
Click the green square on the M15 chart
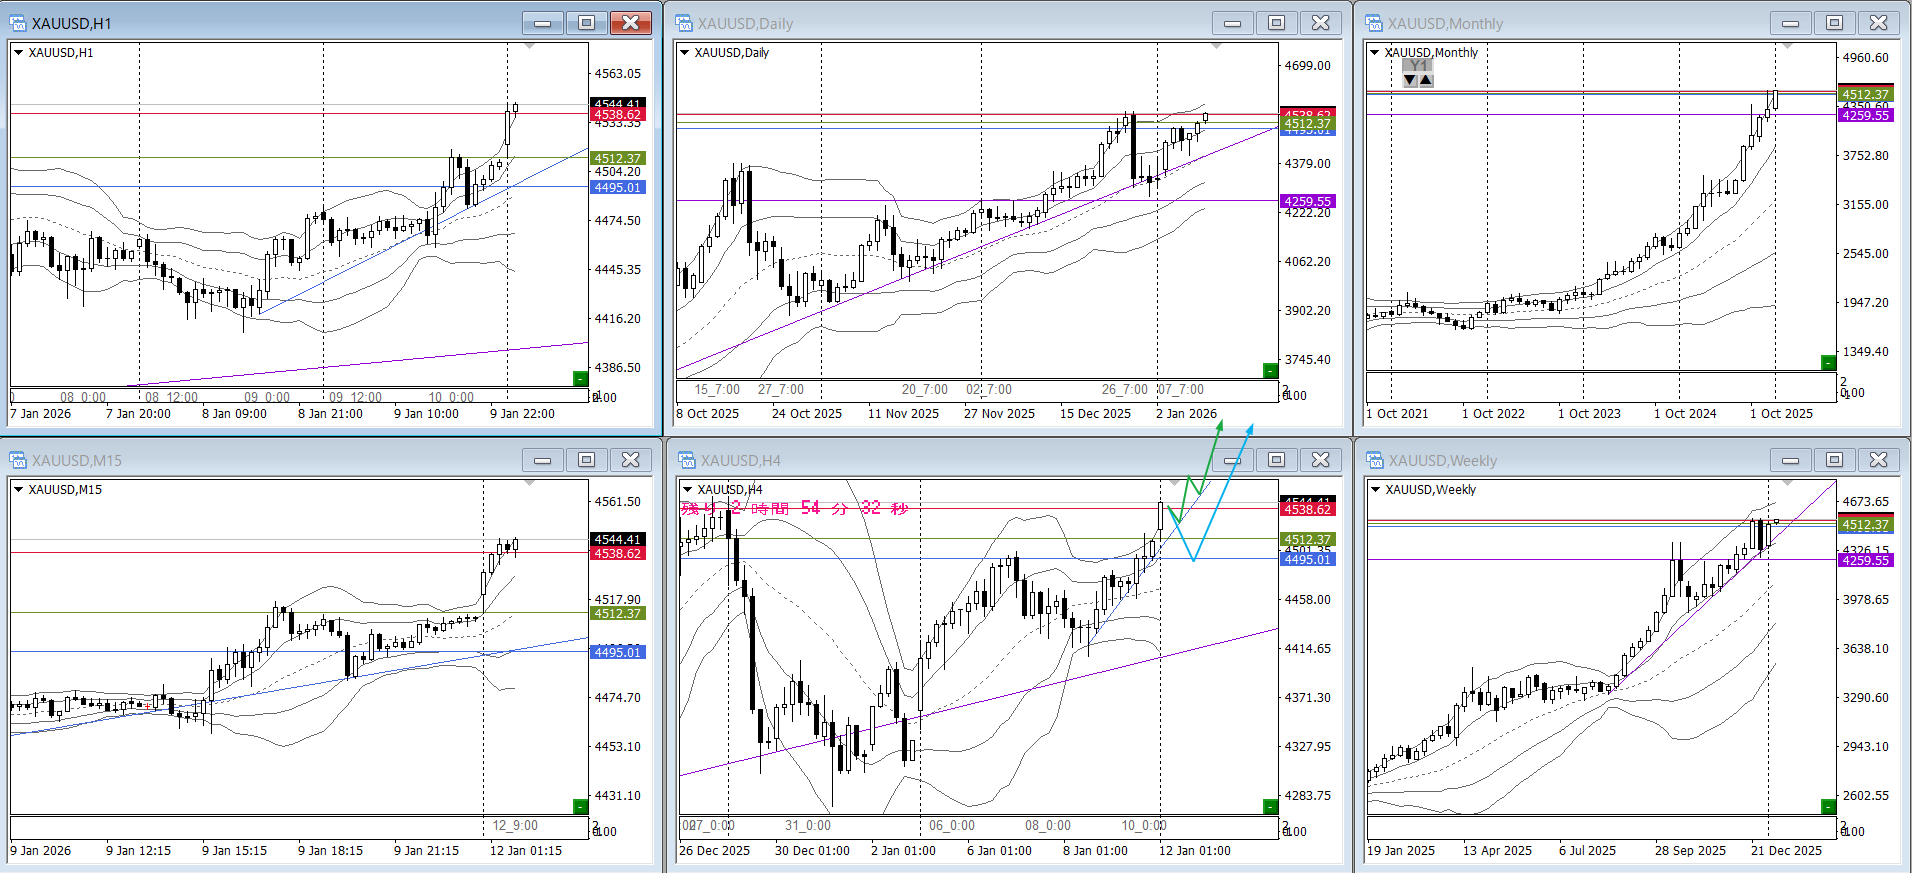580,806
